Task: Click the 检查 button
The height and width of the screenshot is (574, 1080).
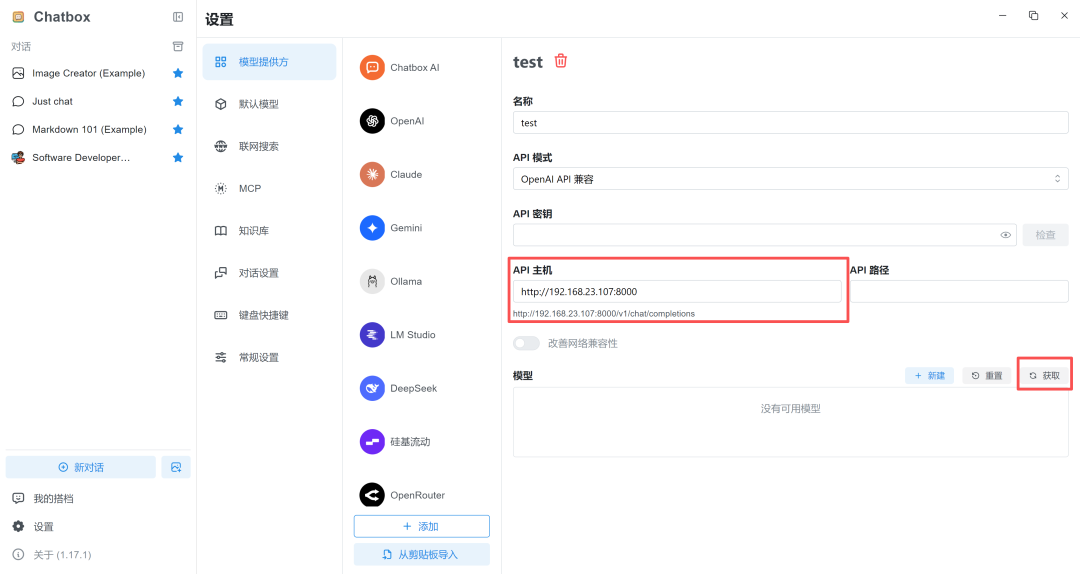Action: [1046, 235]
